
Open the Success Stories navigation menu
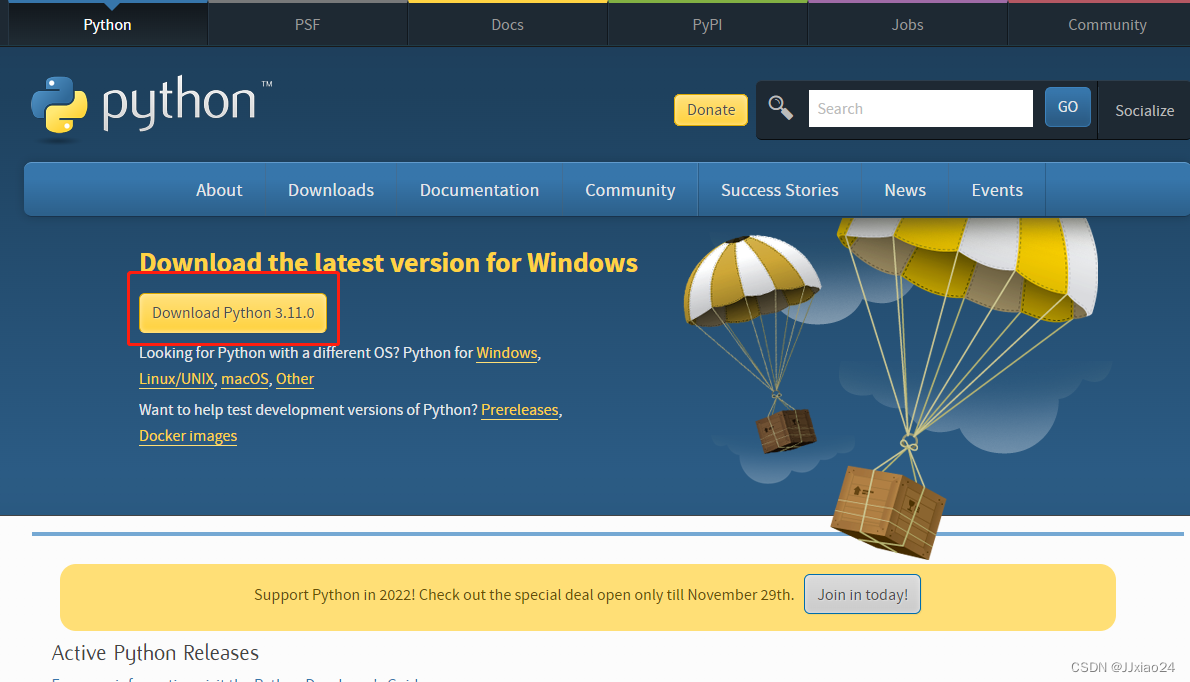779,190
